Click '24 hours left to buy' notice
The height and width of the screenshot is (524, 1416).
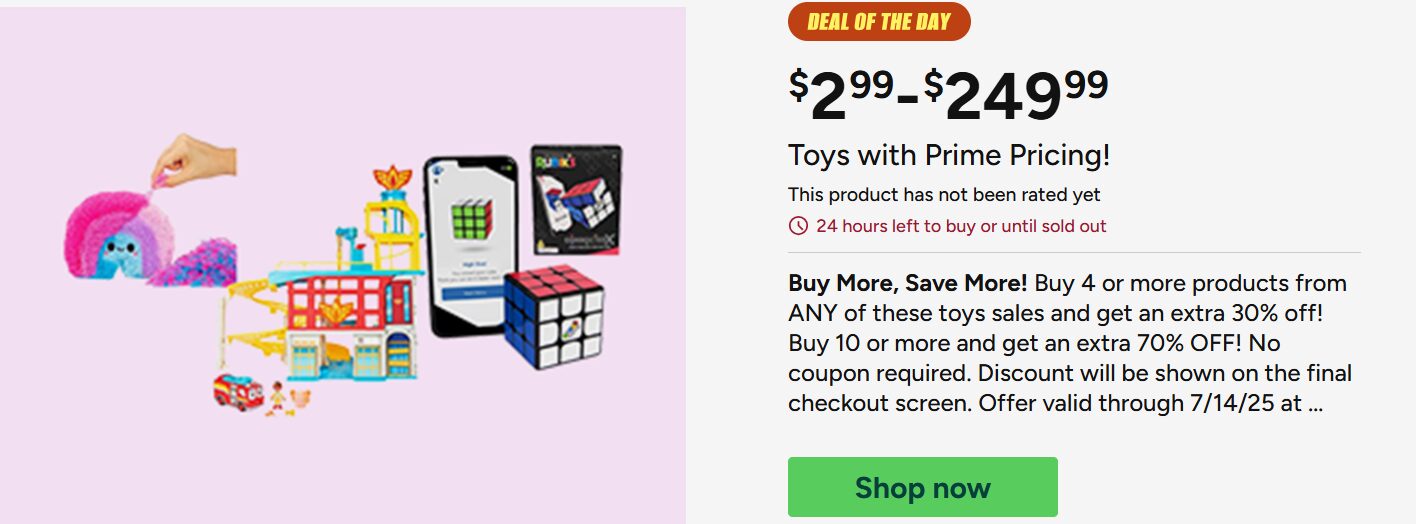tap(961, 226)
